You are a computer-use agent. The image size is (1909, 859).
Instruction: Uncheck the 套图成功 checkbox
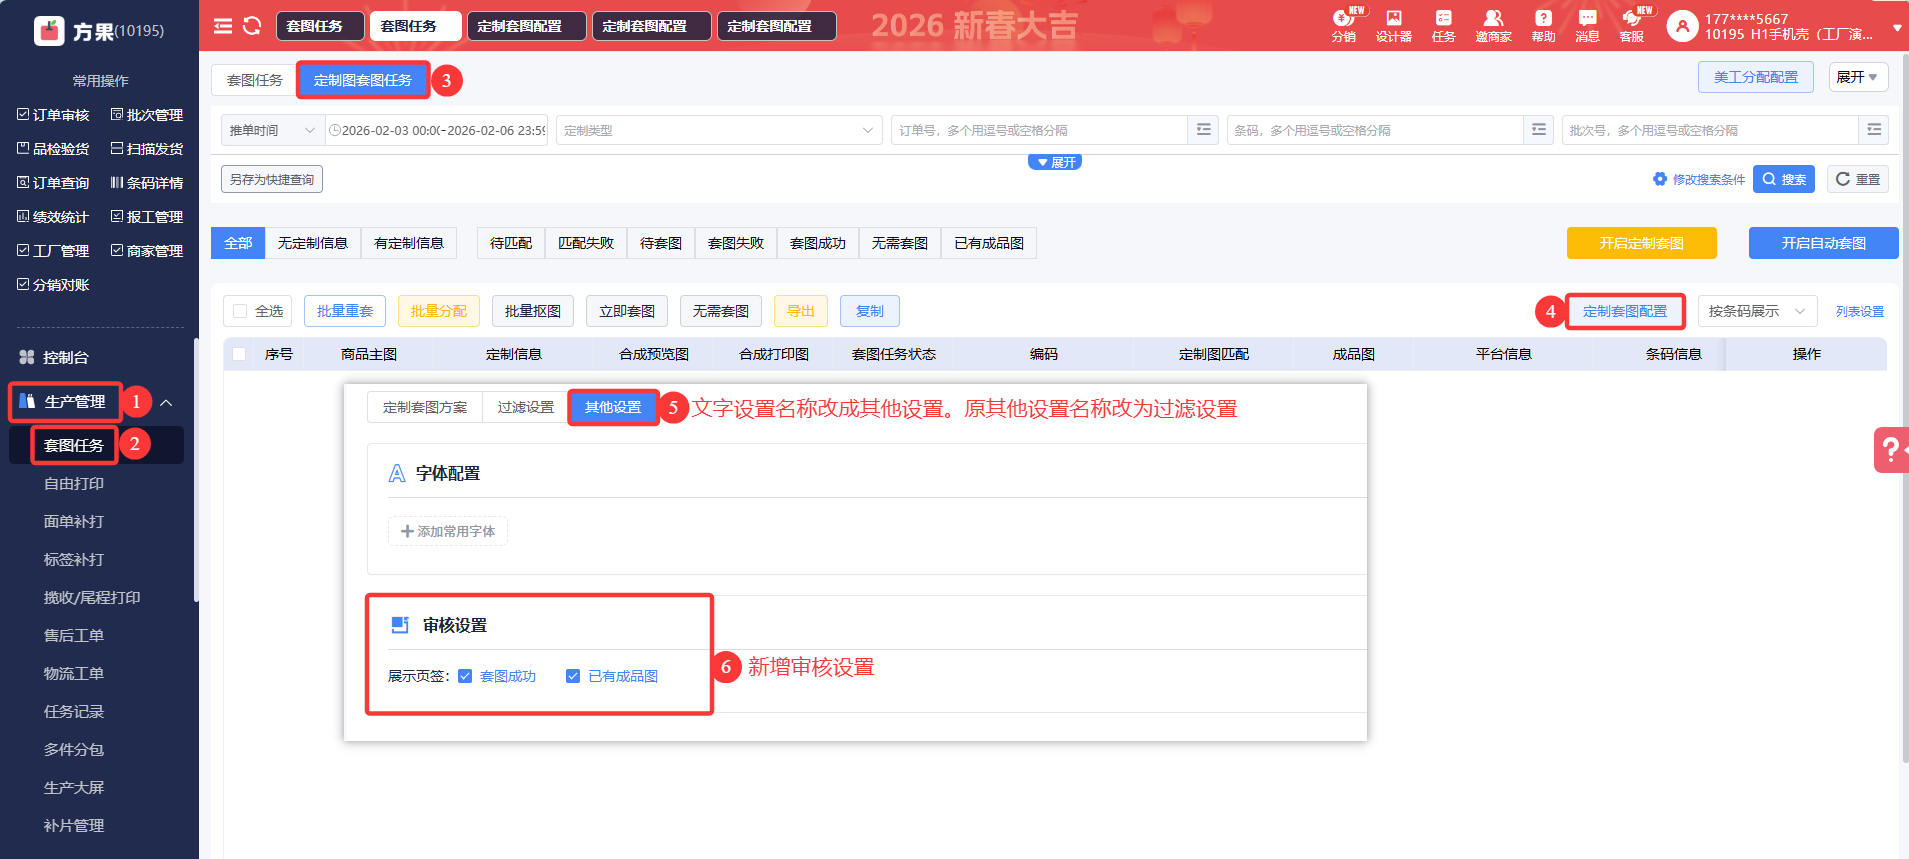465,676
